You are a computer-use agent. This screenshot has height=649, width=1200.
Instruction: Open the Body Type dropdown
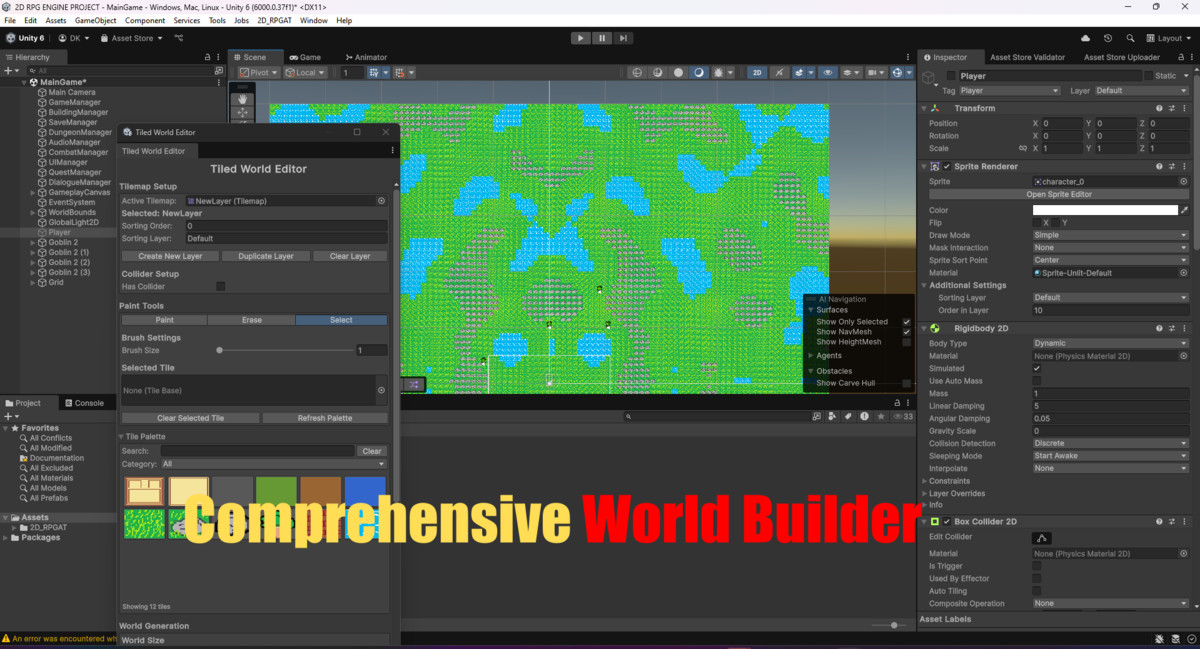point(1110,343)
